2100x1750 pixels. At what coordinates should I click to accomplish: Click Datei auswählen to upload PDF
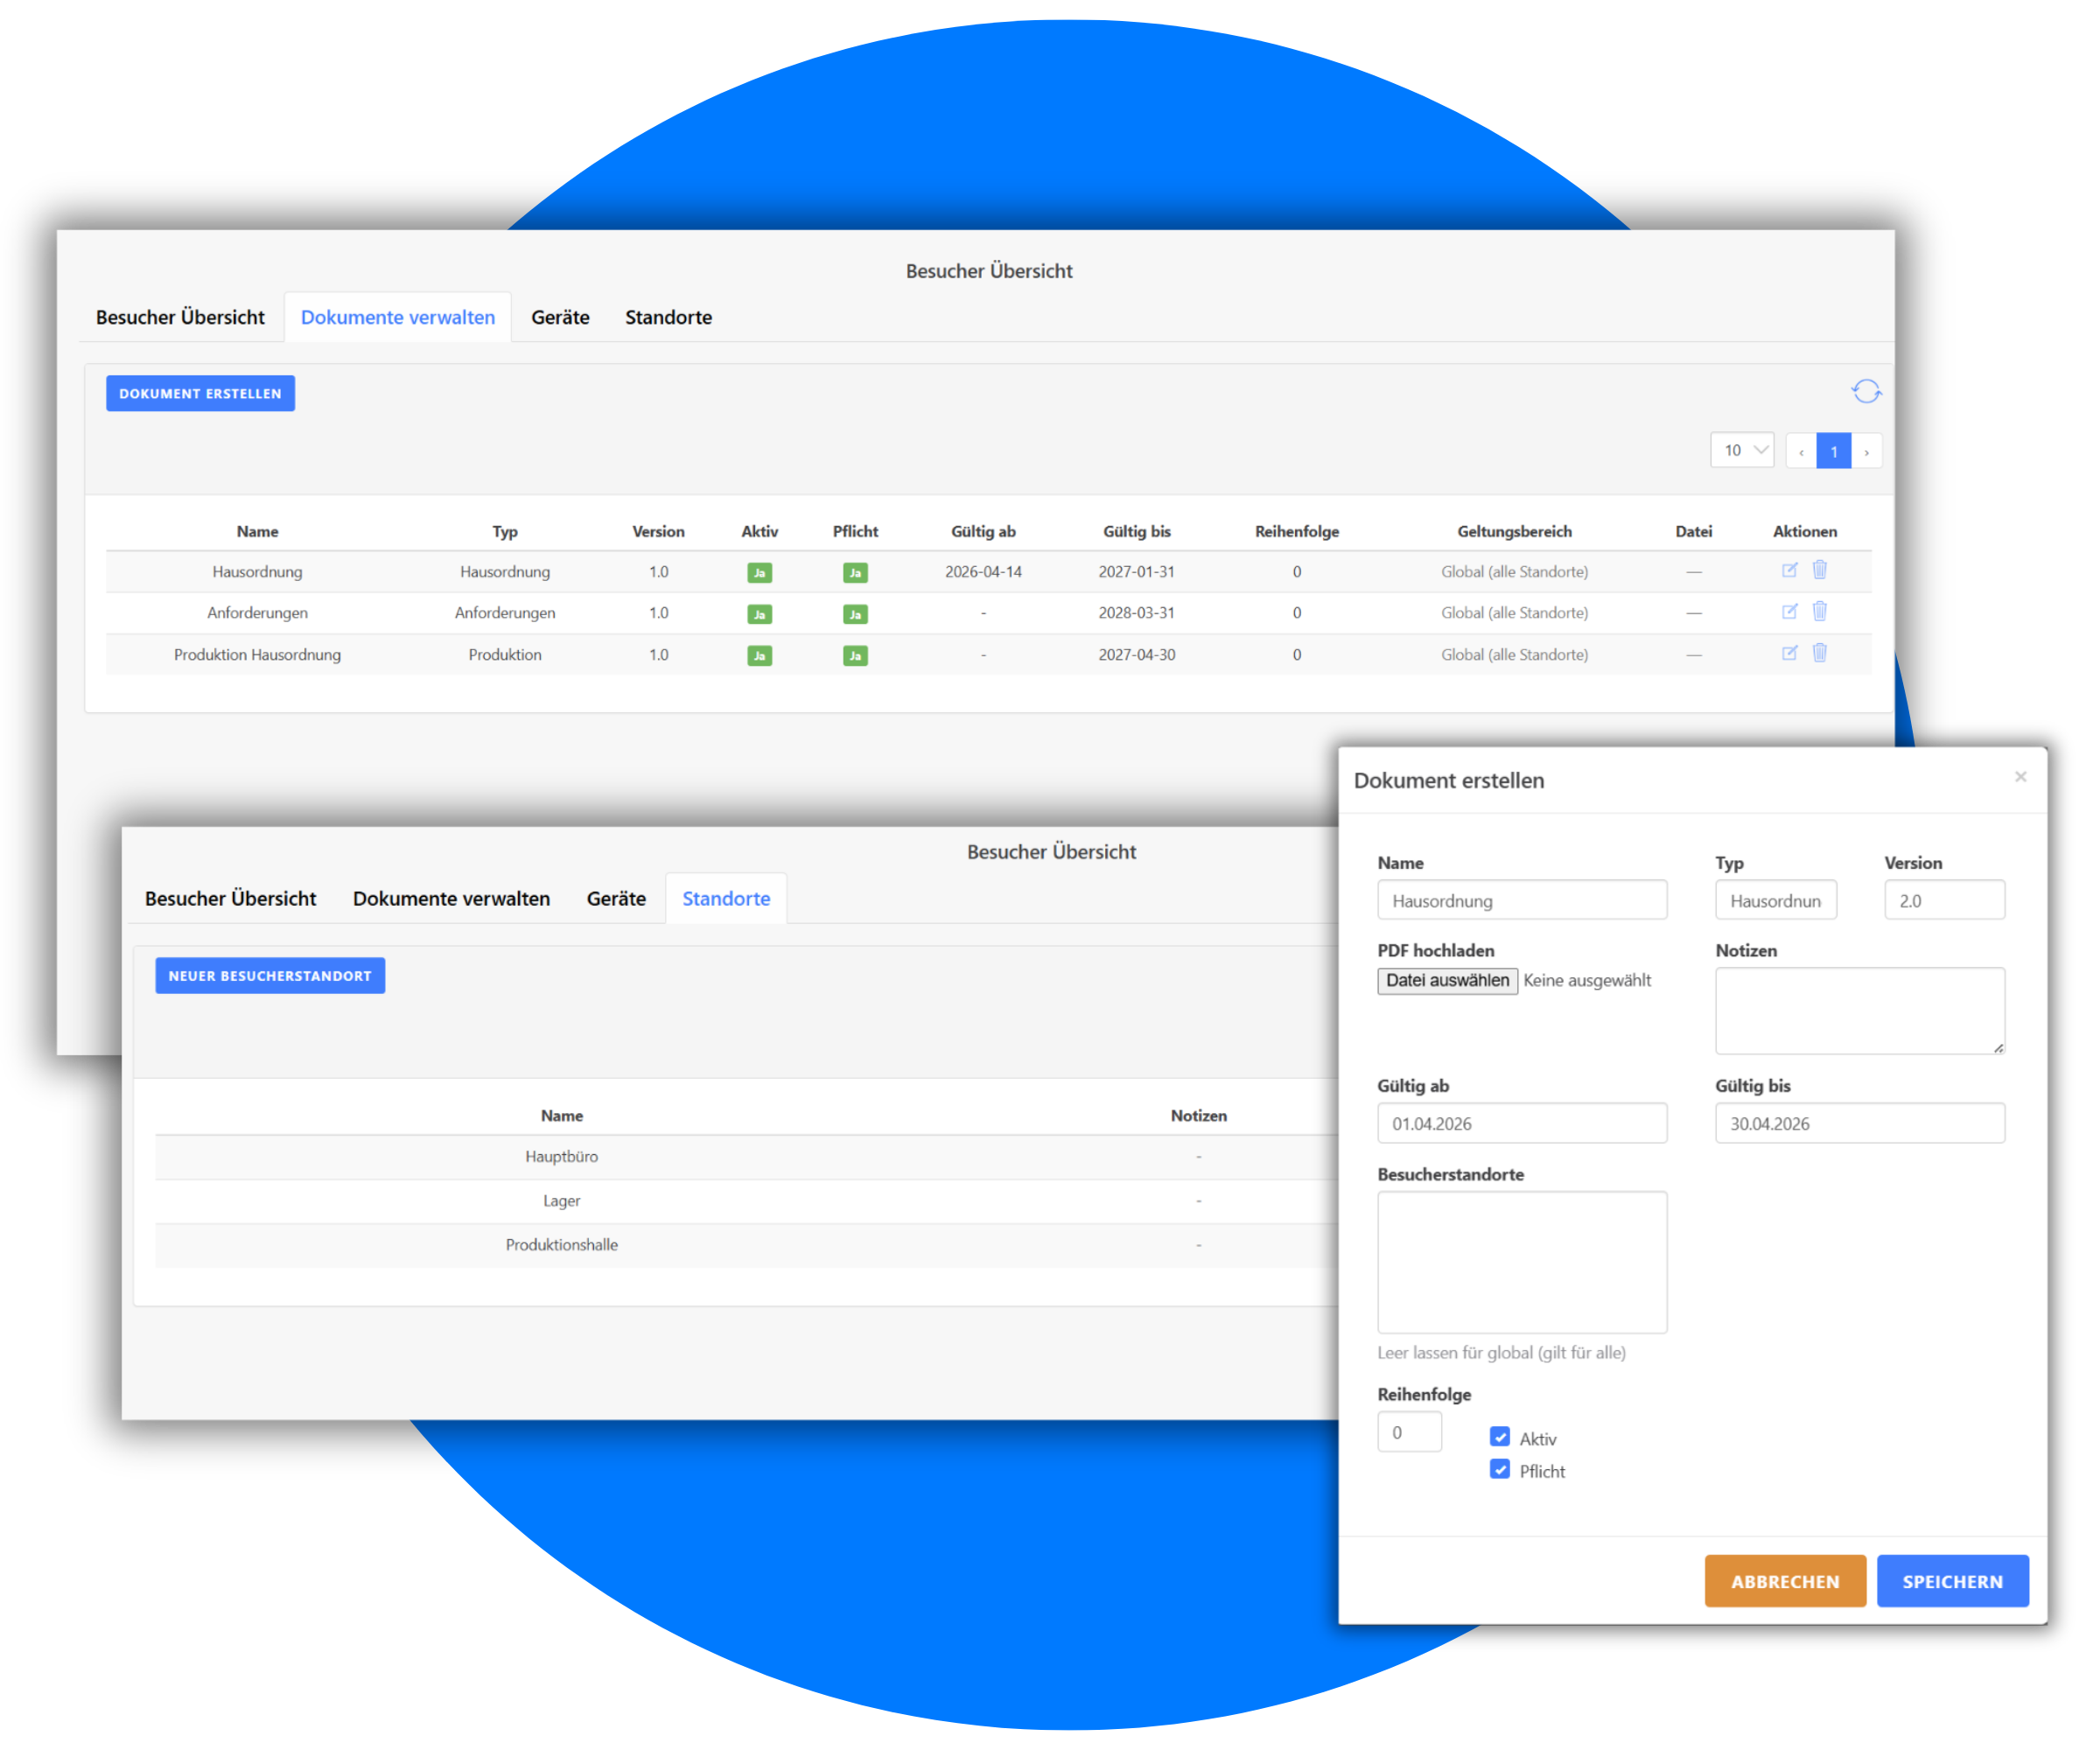tap(1446, 980)
